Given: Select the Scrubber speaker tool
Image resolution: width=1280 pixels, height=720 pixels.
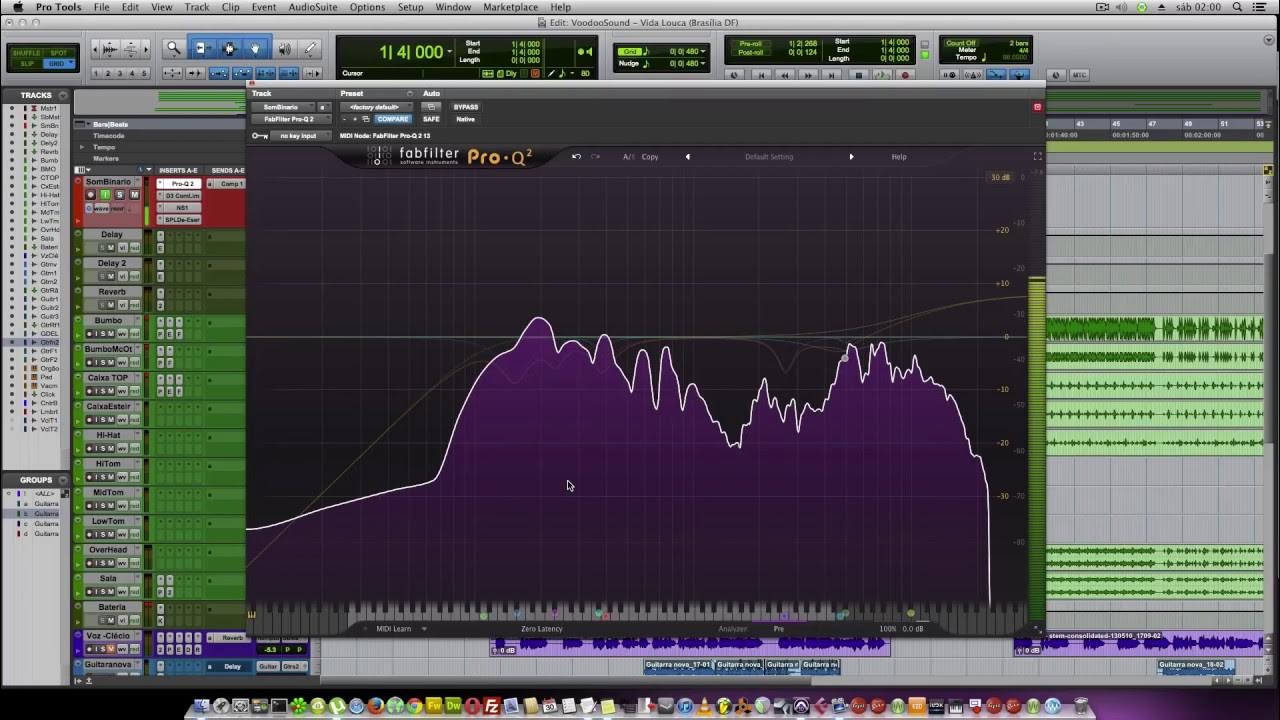Looking at the screenshot, I should 284,48.
